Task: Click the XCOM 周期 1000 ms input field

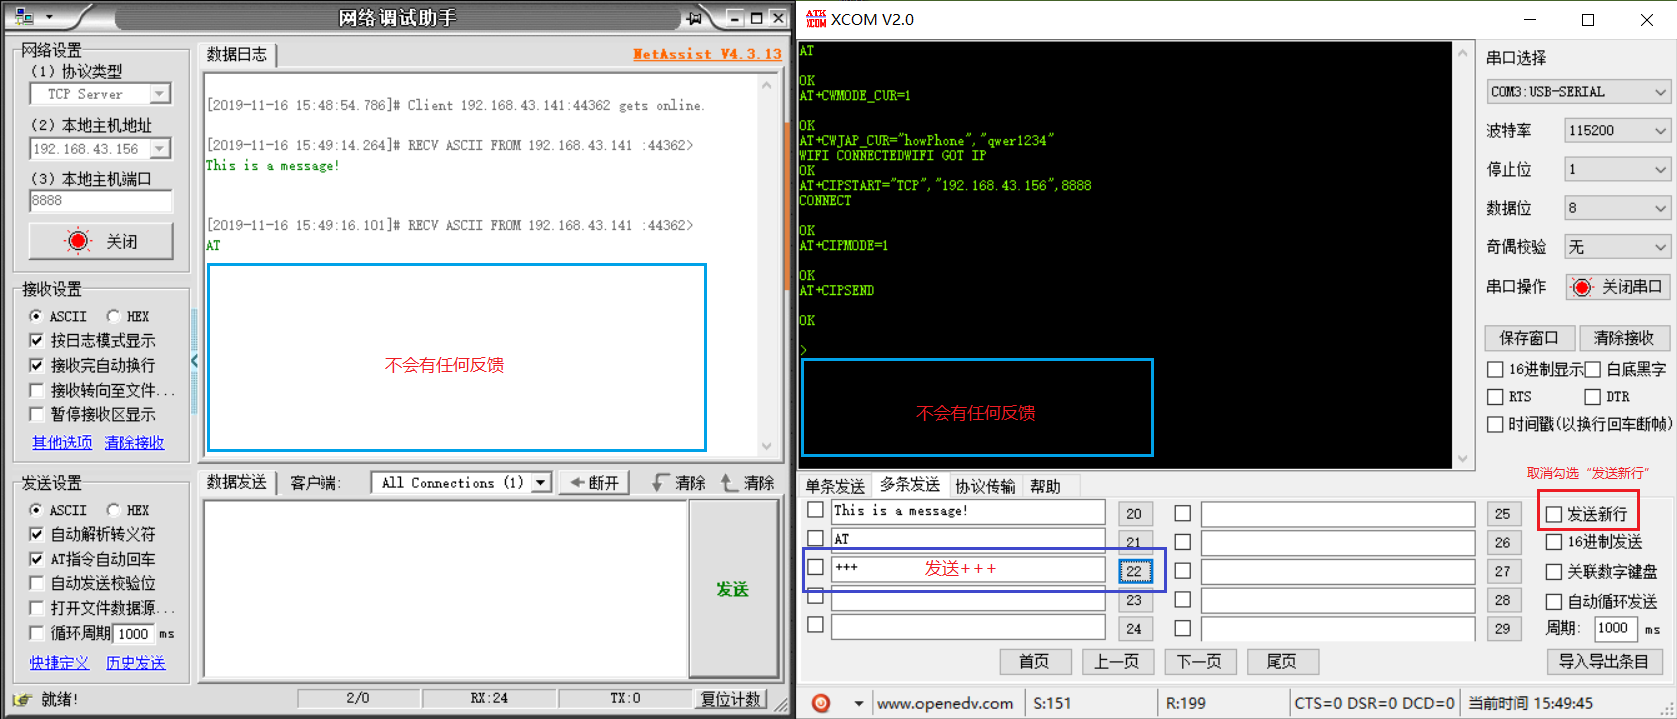Action: click(1615, 628)
